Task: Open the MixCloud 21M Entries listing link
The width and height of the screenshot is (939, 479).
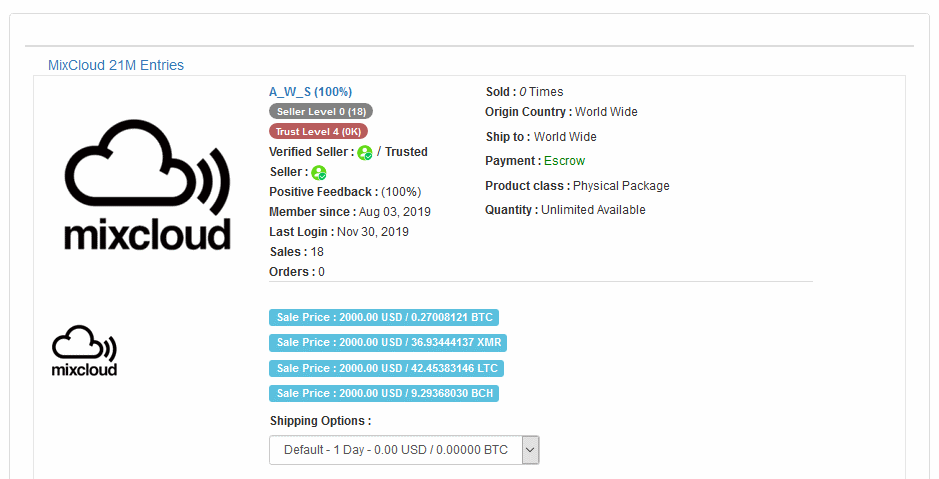Action: (116, 65)
